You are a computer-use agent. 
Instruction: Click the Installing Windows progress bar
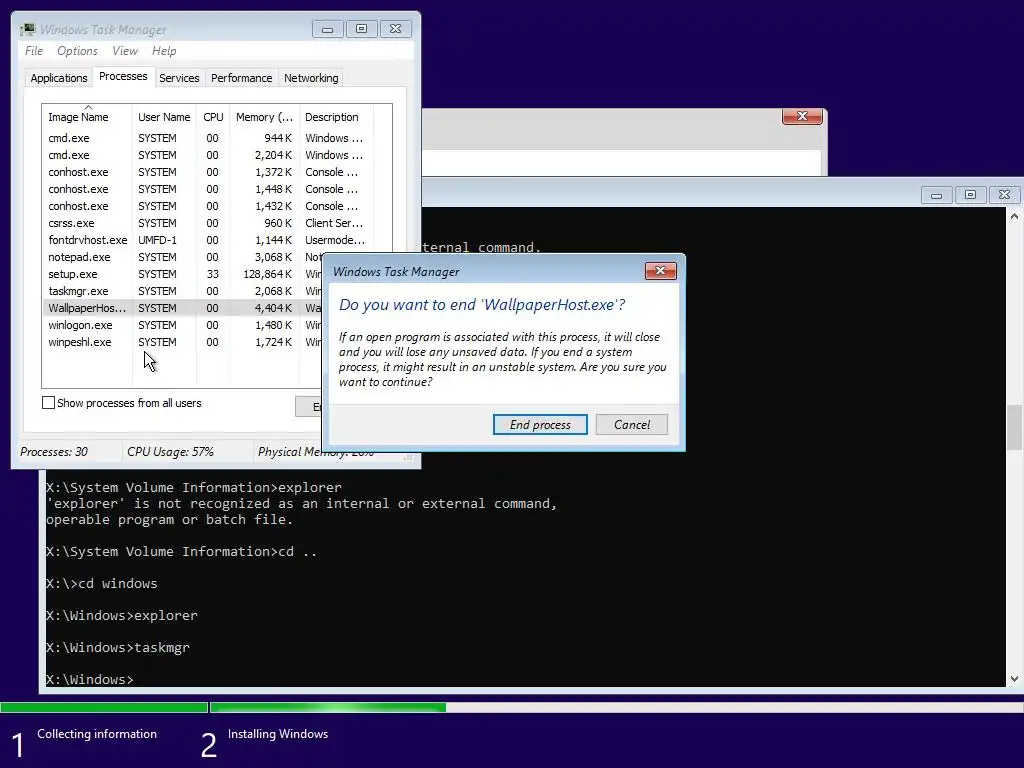pyautogui.click(x=616, y=707)
